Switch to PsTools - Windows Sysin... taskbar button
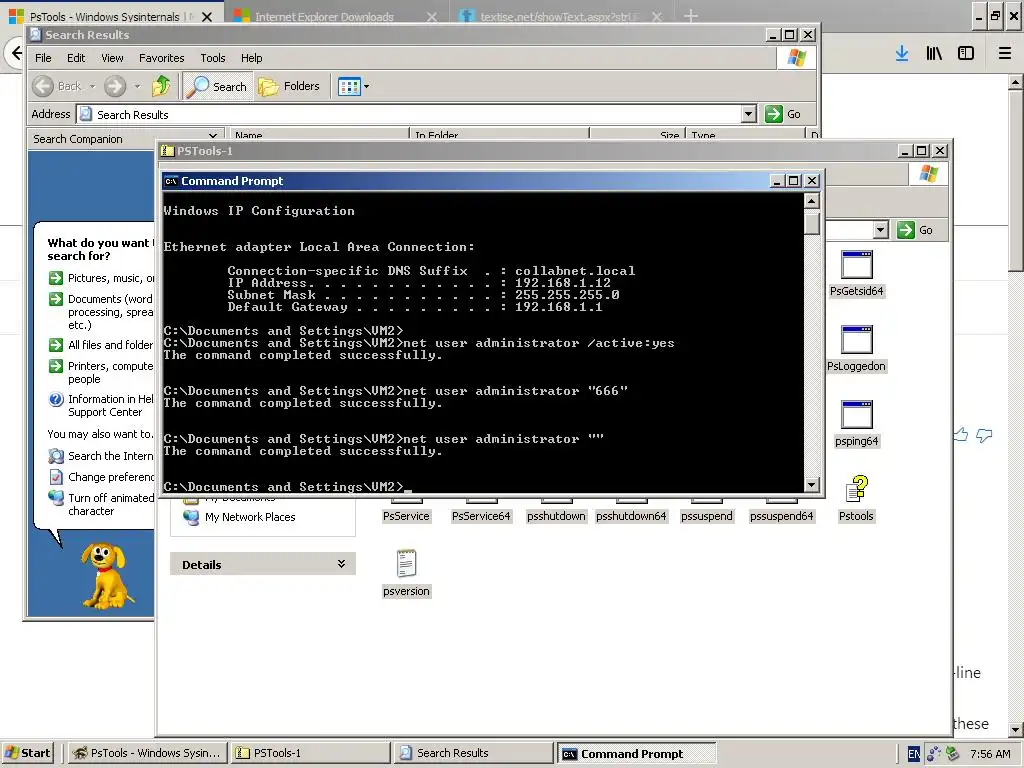Viewport: 1024px width, 768px height. (x=147, y=753)
